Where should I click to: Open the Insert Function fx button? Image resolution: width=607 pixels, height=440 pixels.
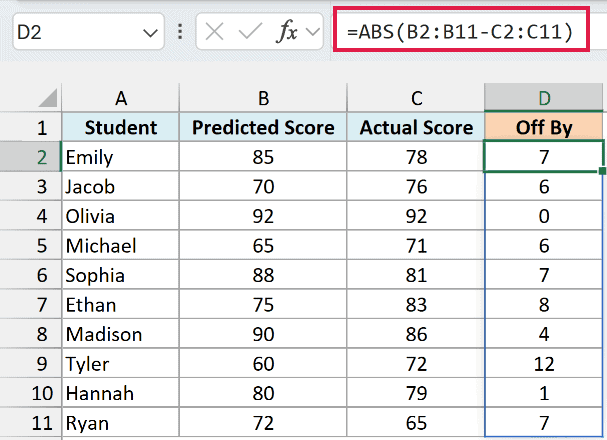coord(287,31)
